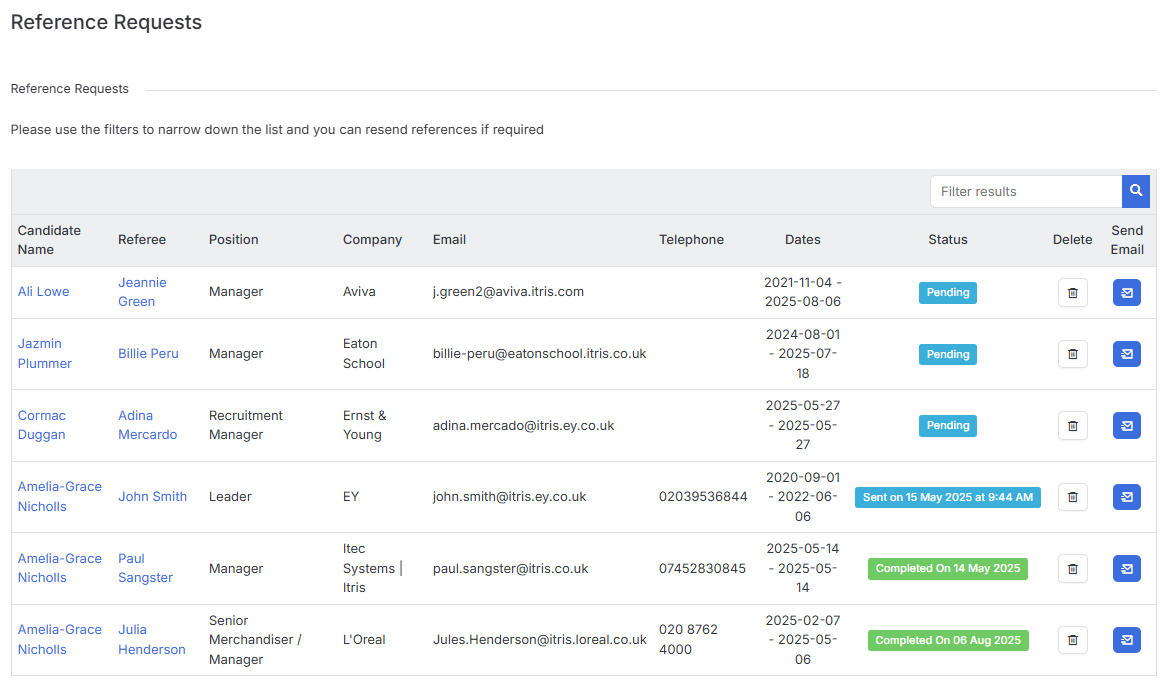This screenshot has width=1171, height=696.
Task: Open candidate Jazmin Plummer
Action: 45,353
